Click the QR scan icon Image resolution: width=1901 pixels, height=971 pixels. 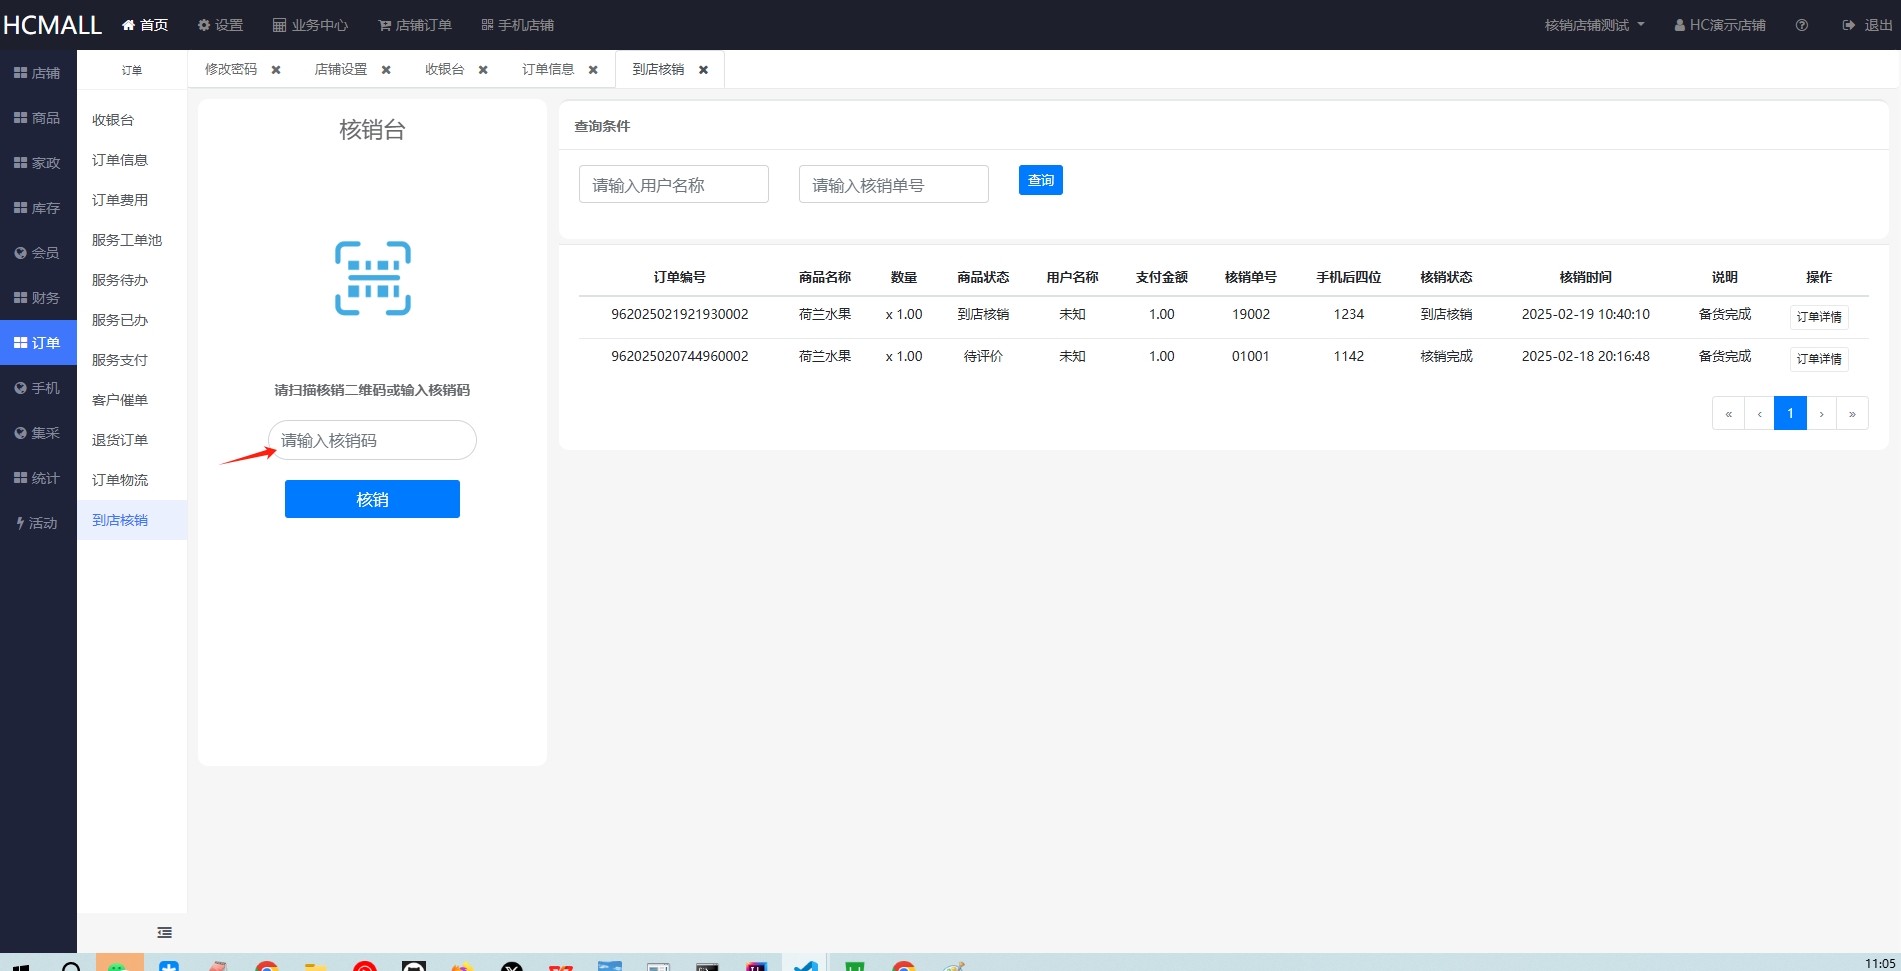[373, 278]
